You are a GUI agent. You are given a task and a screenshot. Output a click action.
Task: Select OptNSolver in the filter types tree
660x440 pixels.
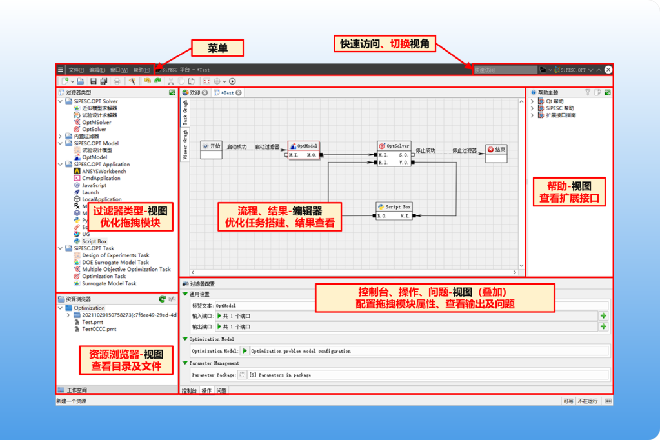point(97,123)
